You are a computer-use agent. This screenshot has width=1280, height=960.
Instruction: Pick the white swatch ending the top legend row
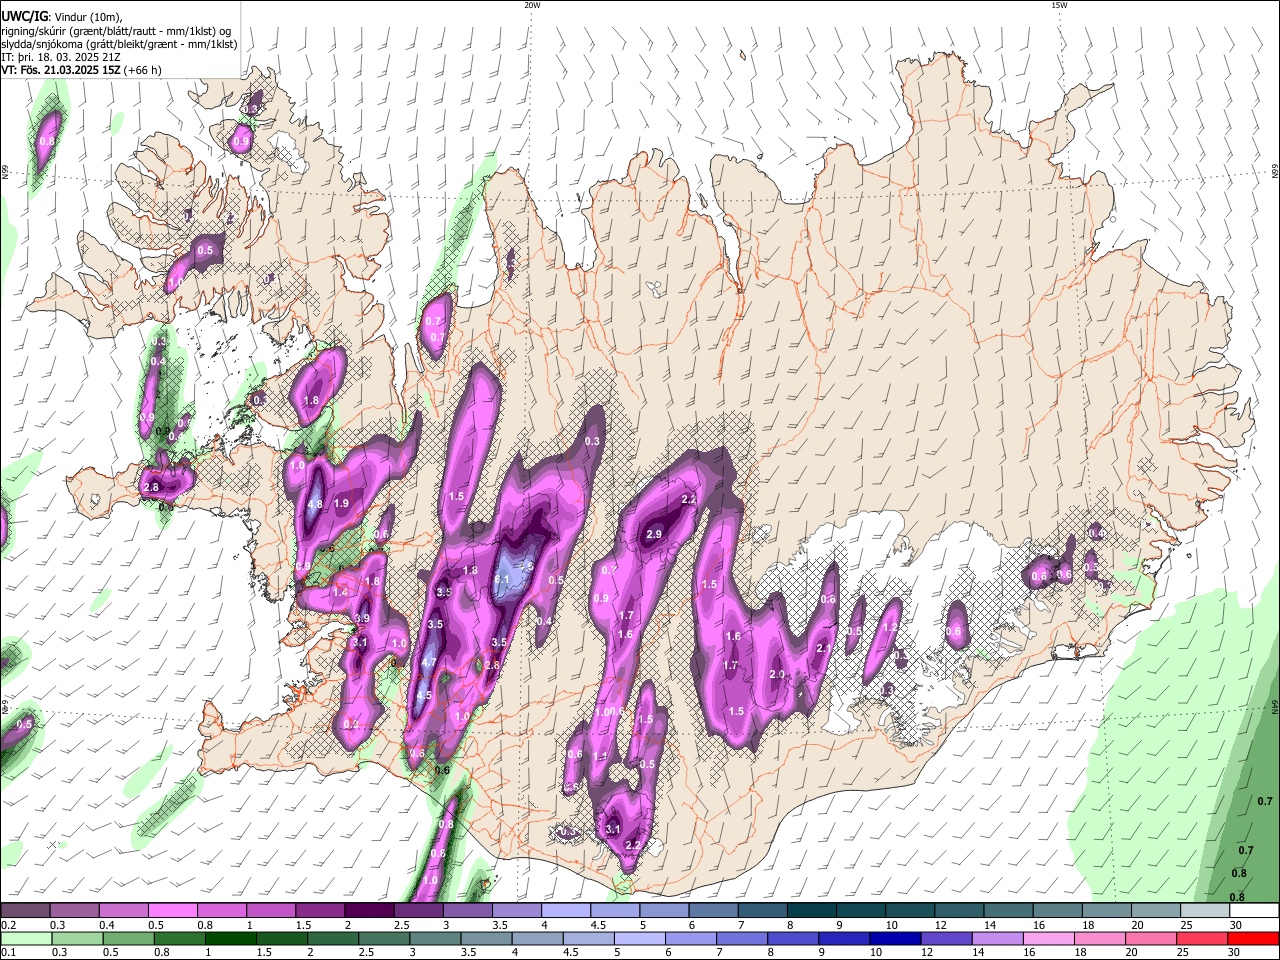point(1254,911)
